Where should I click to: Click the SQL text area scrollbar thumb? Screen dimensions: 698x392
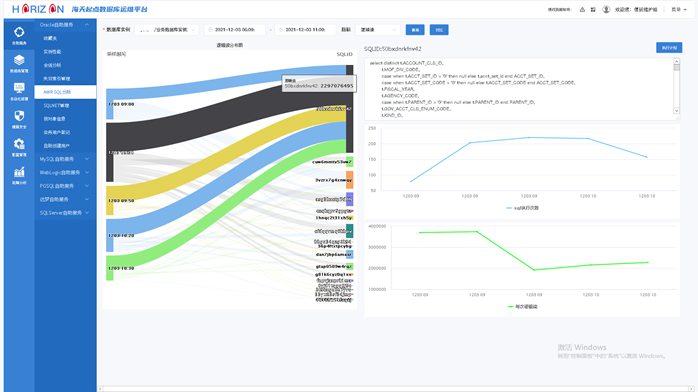point(677,68)
